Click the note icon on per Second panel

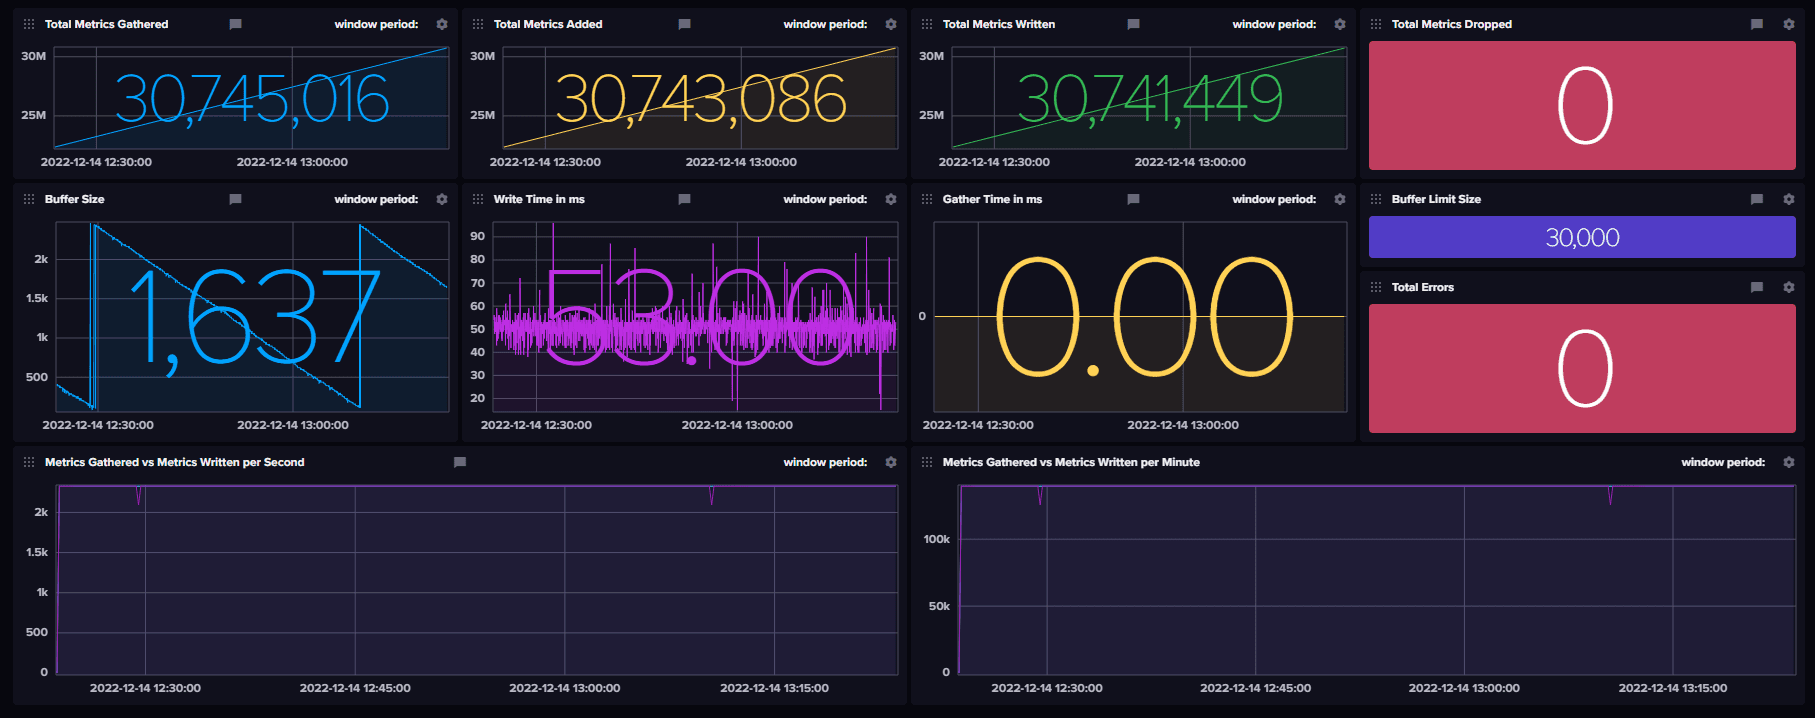(x=460, y=462)
